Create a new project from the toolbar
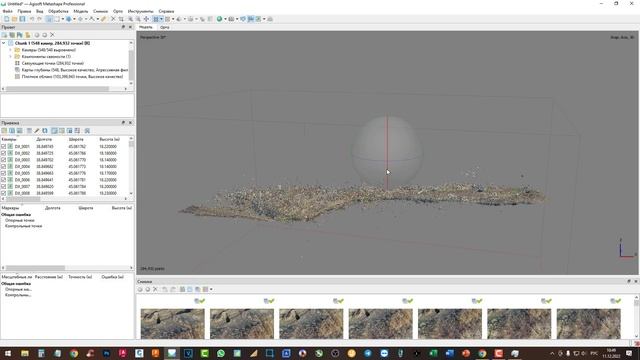The height and width of the screenshot is (360, 640). 6,19
